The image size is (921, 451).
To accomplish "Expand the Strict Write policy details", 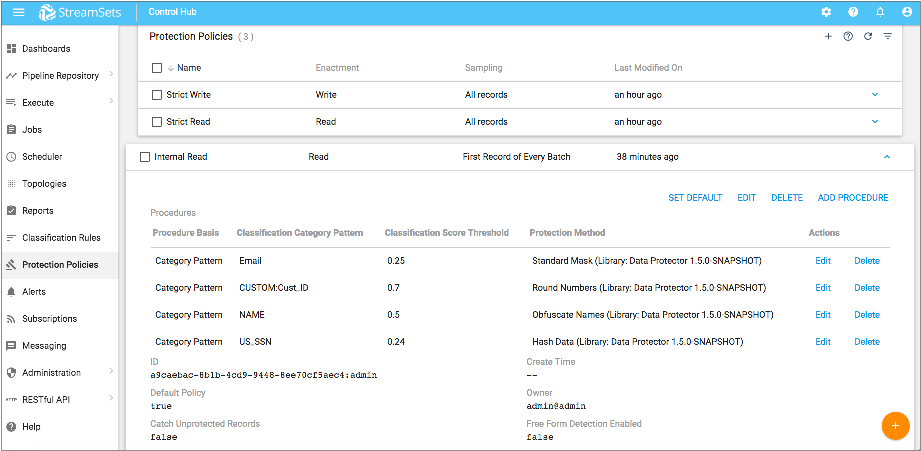I will 875,95.
